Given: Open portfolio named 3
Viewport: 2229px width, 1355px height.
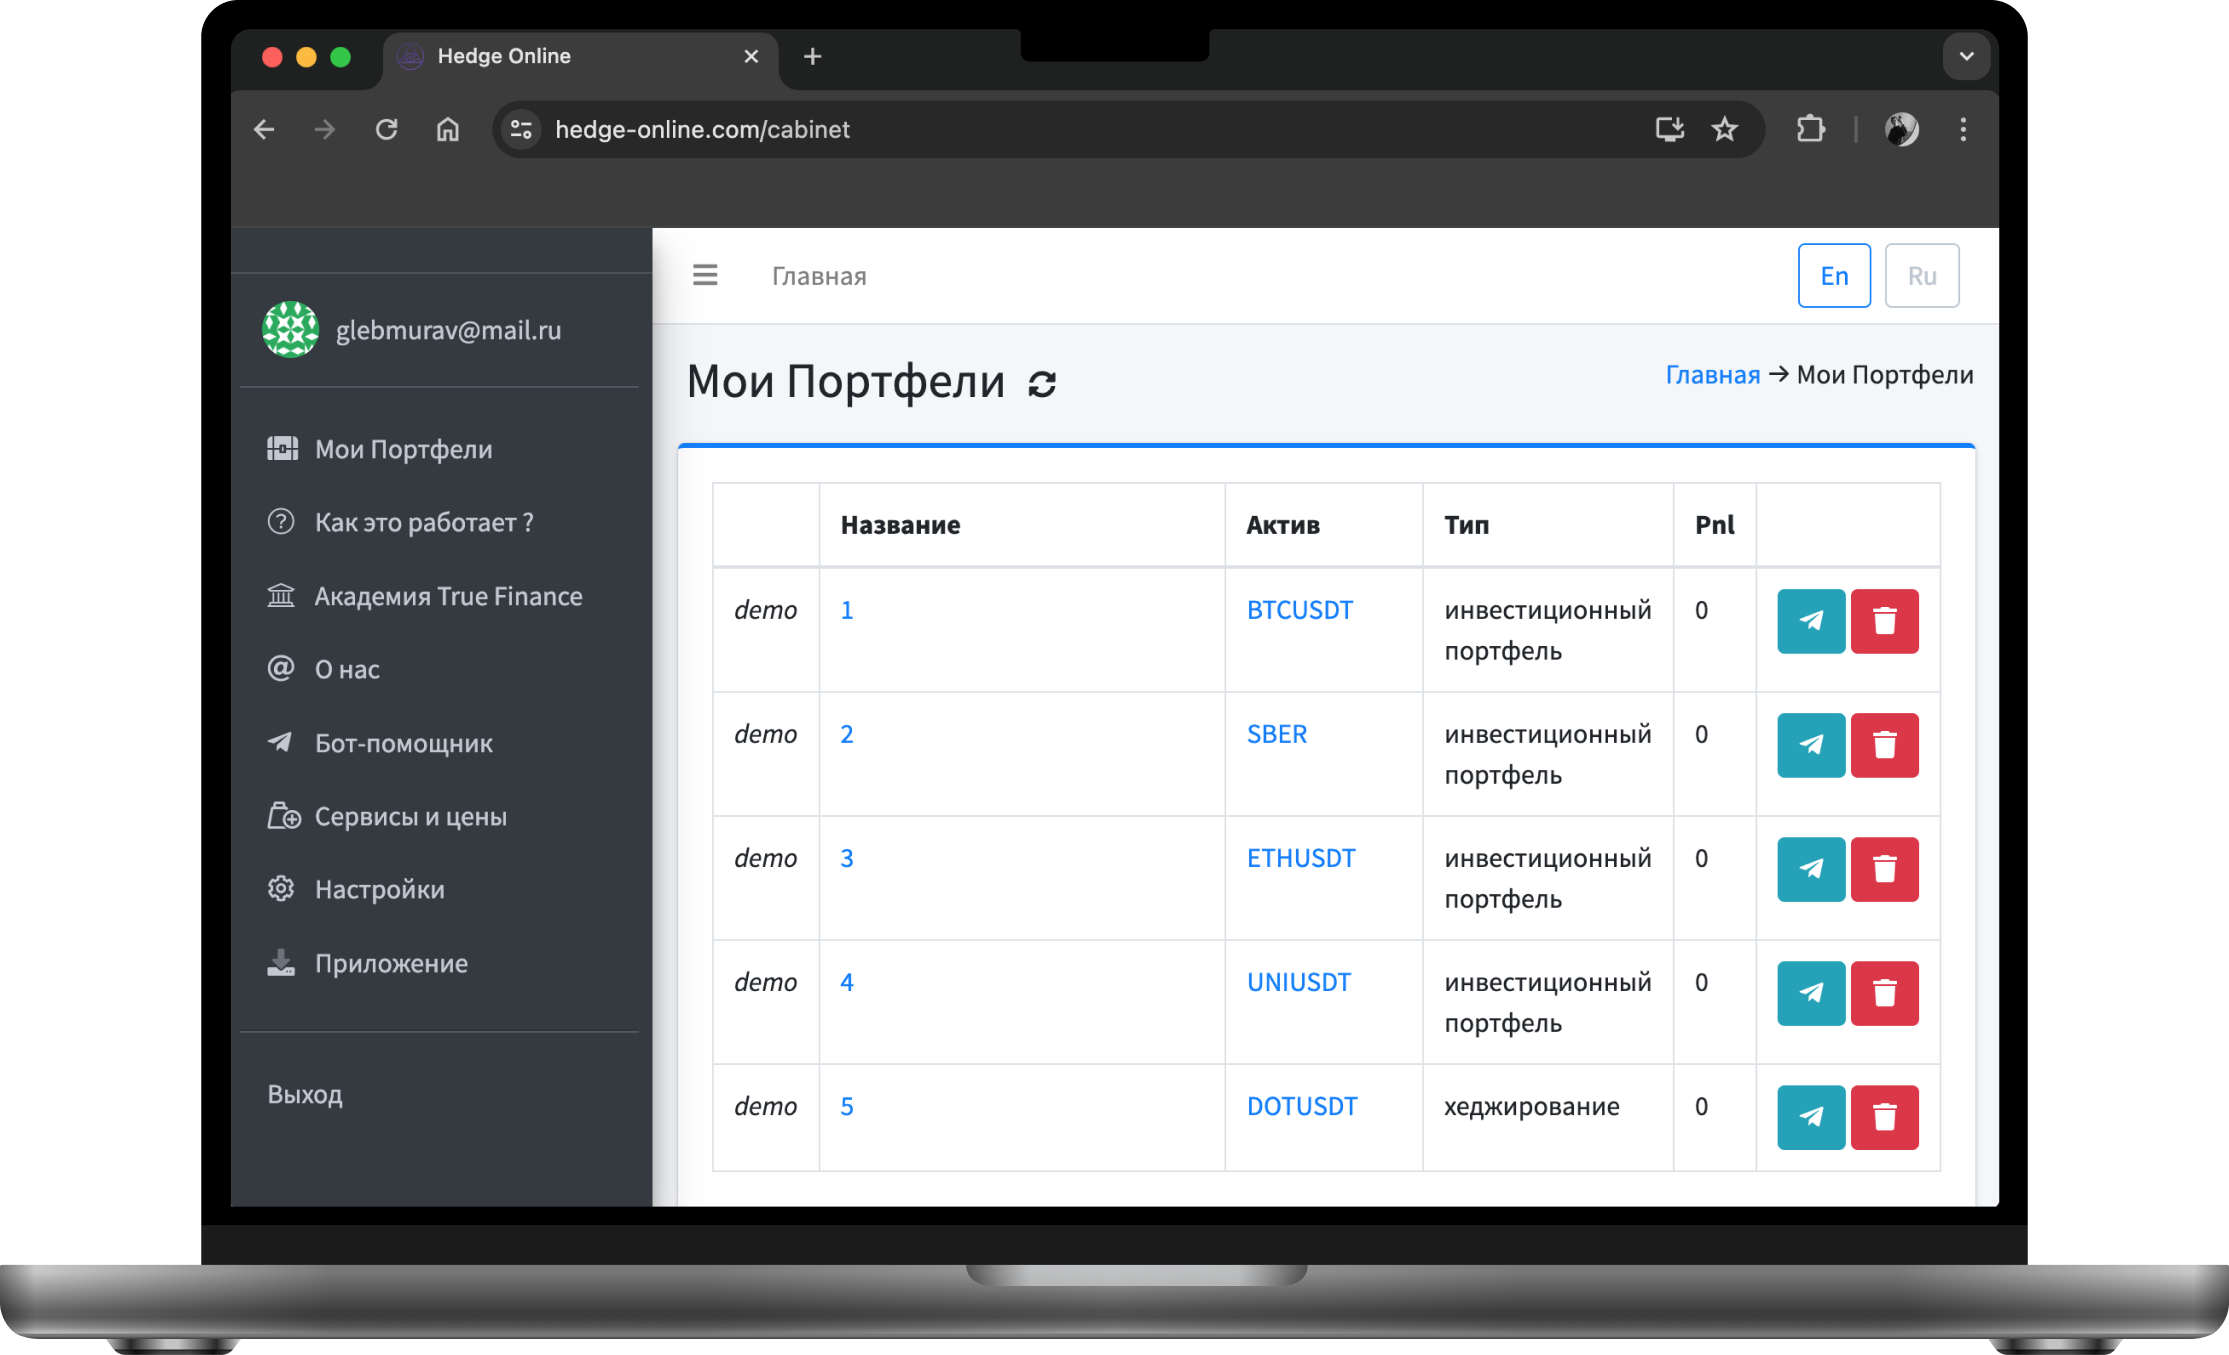Looking at the screenshot, I should 847,858.
